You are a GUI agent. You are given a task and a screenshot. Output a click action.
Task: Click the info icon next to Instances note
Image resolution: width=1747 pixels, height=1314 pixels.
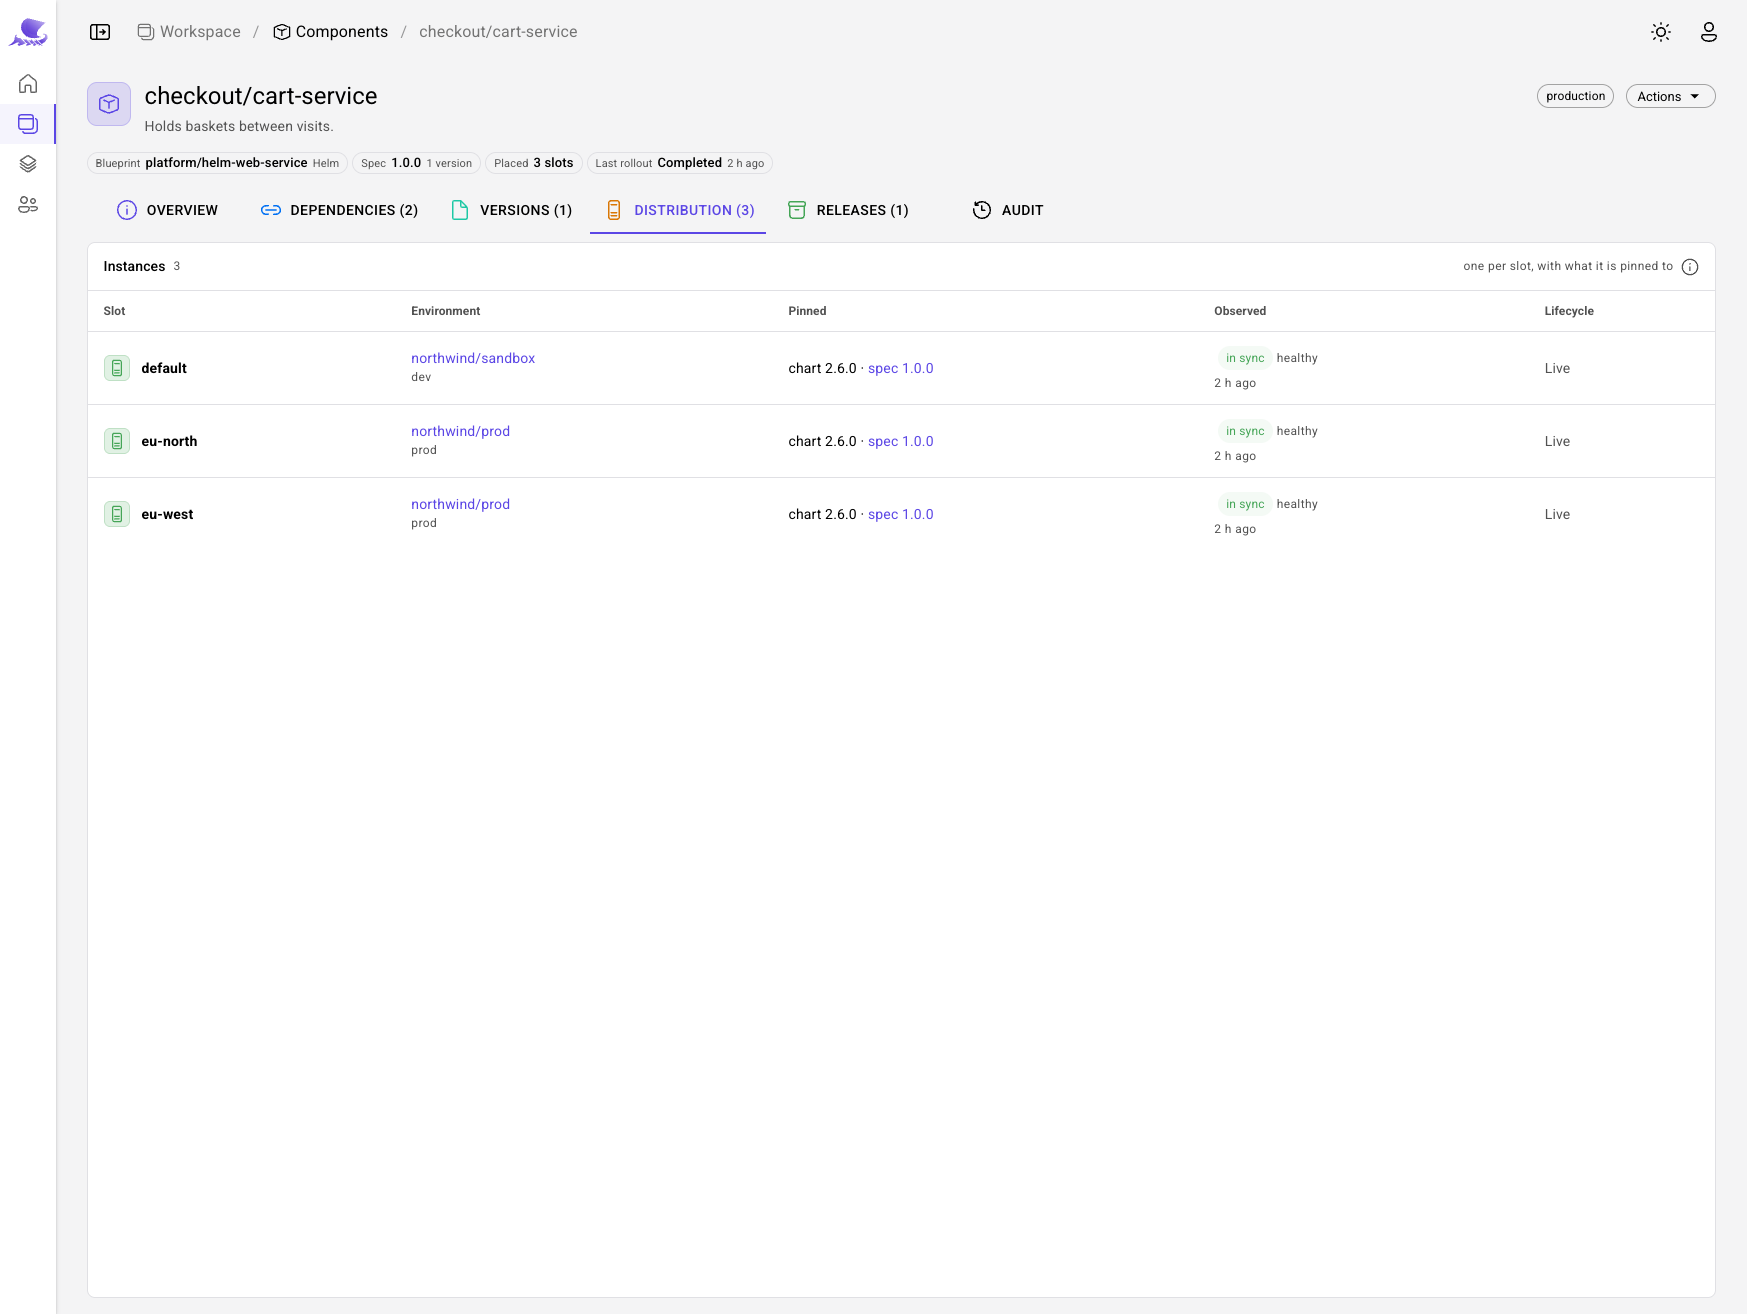[1690, 267]
